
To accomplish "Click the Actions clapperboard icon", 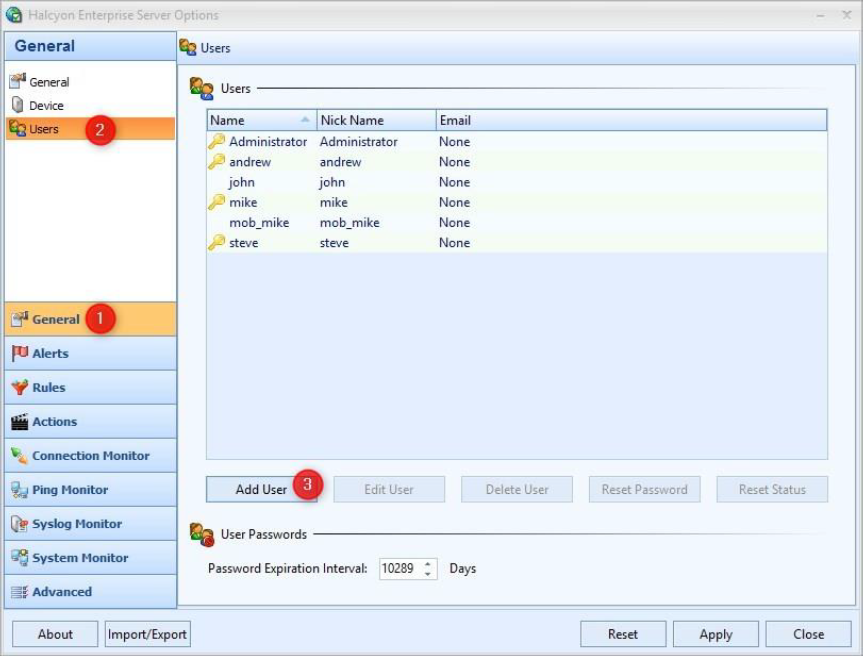I will (x=19, y=422).
